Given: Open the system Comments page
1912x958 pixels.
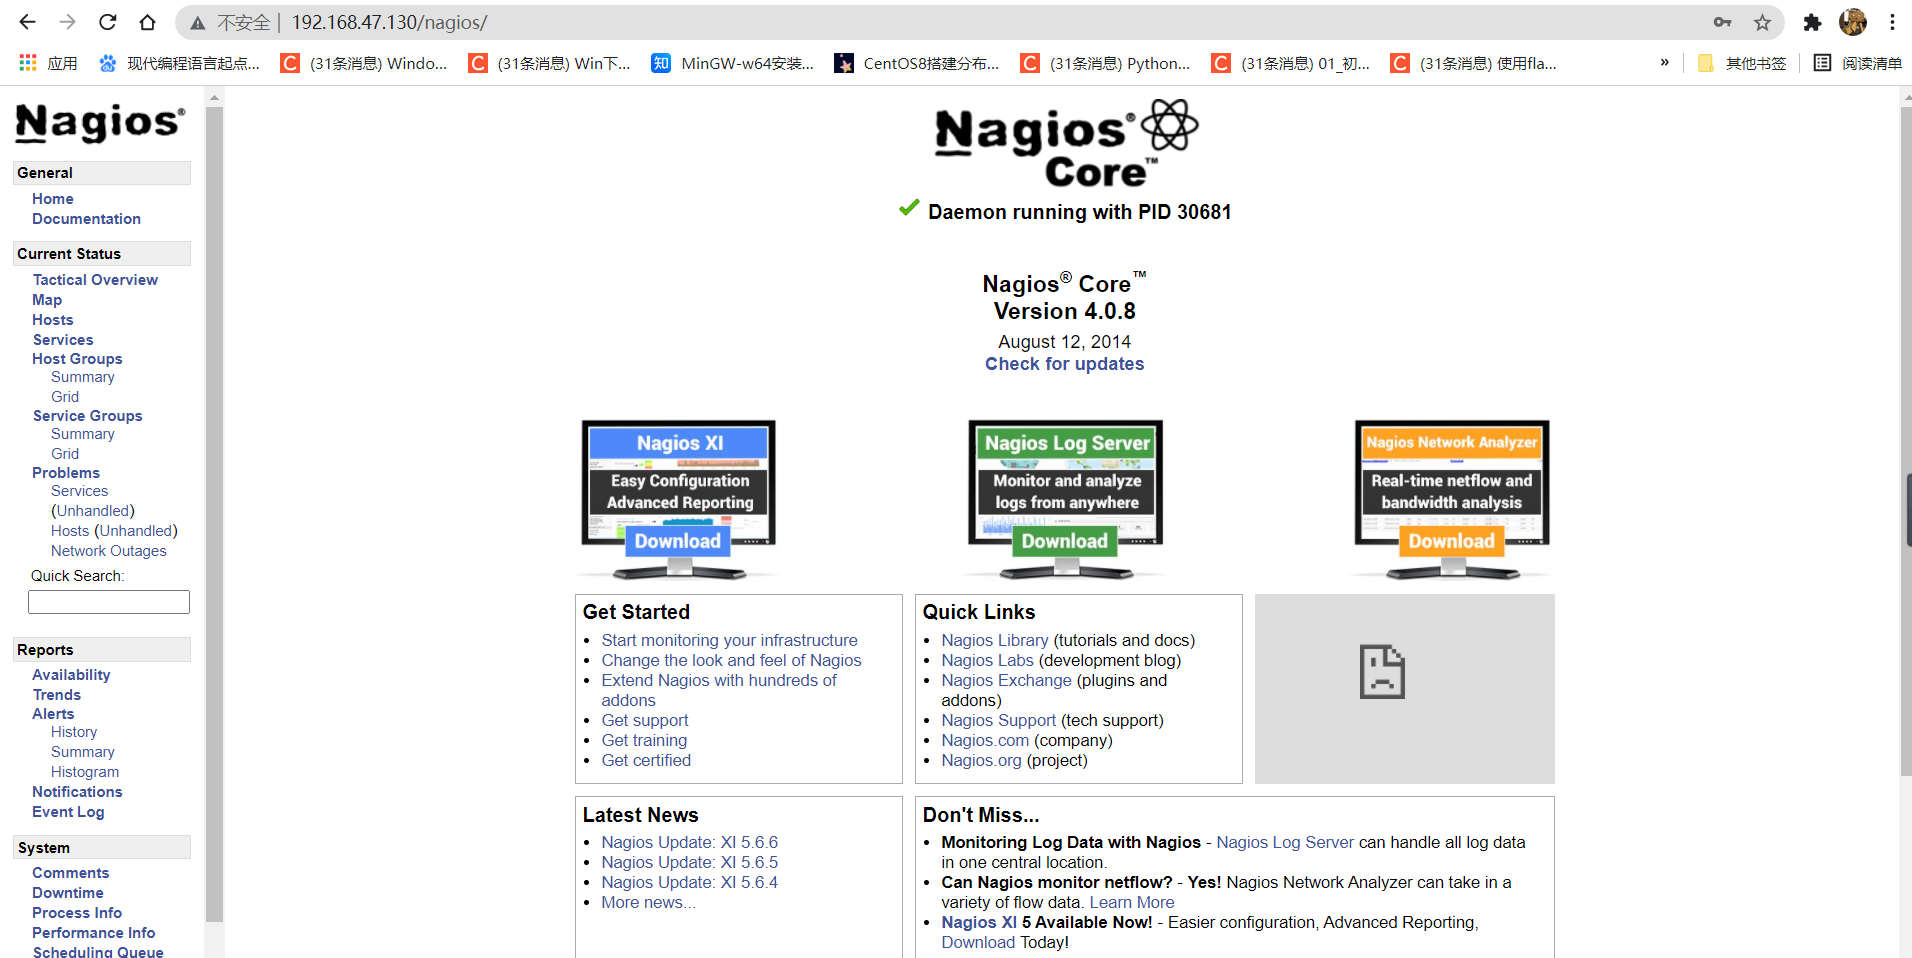Looking at the screenshot, I should (x=71, y=873).
